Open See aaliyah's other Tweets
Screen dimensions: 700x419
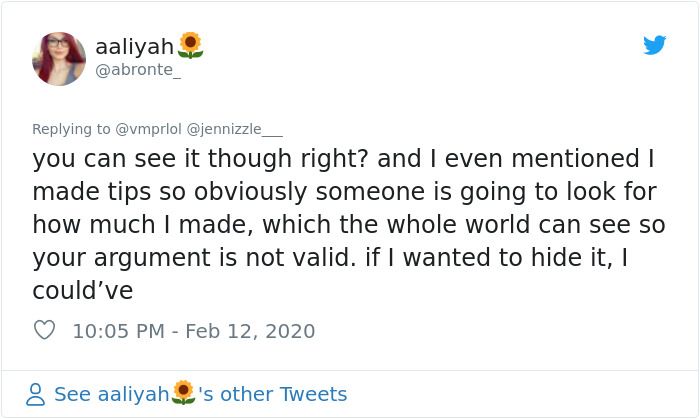pos(200,394)
